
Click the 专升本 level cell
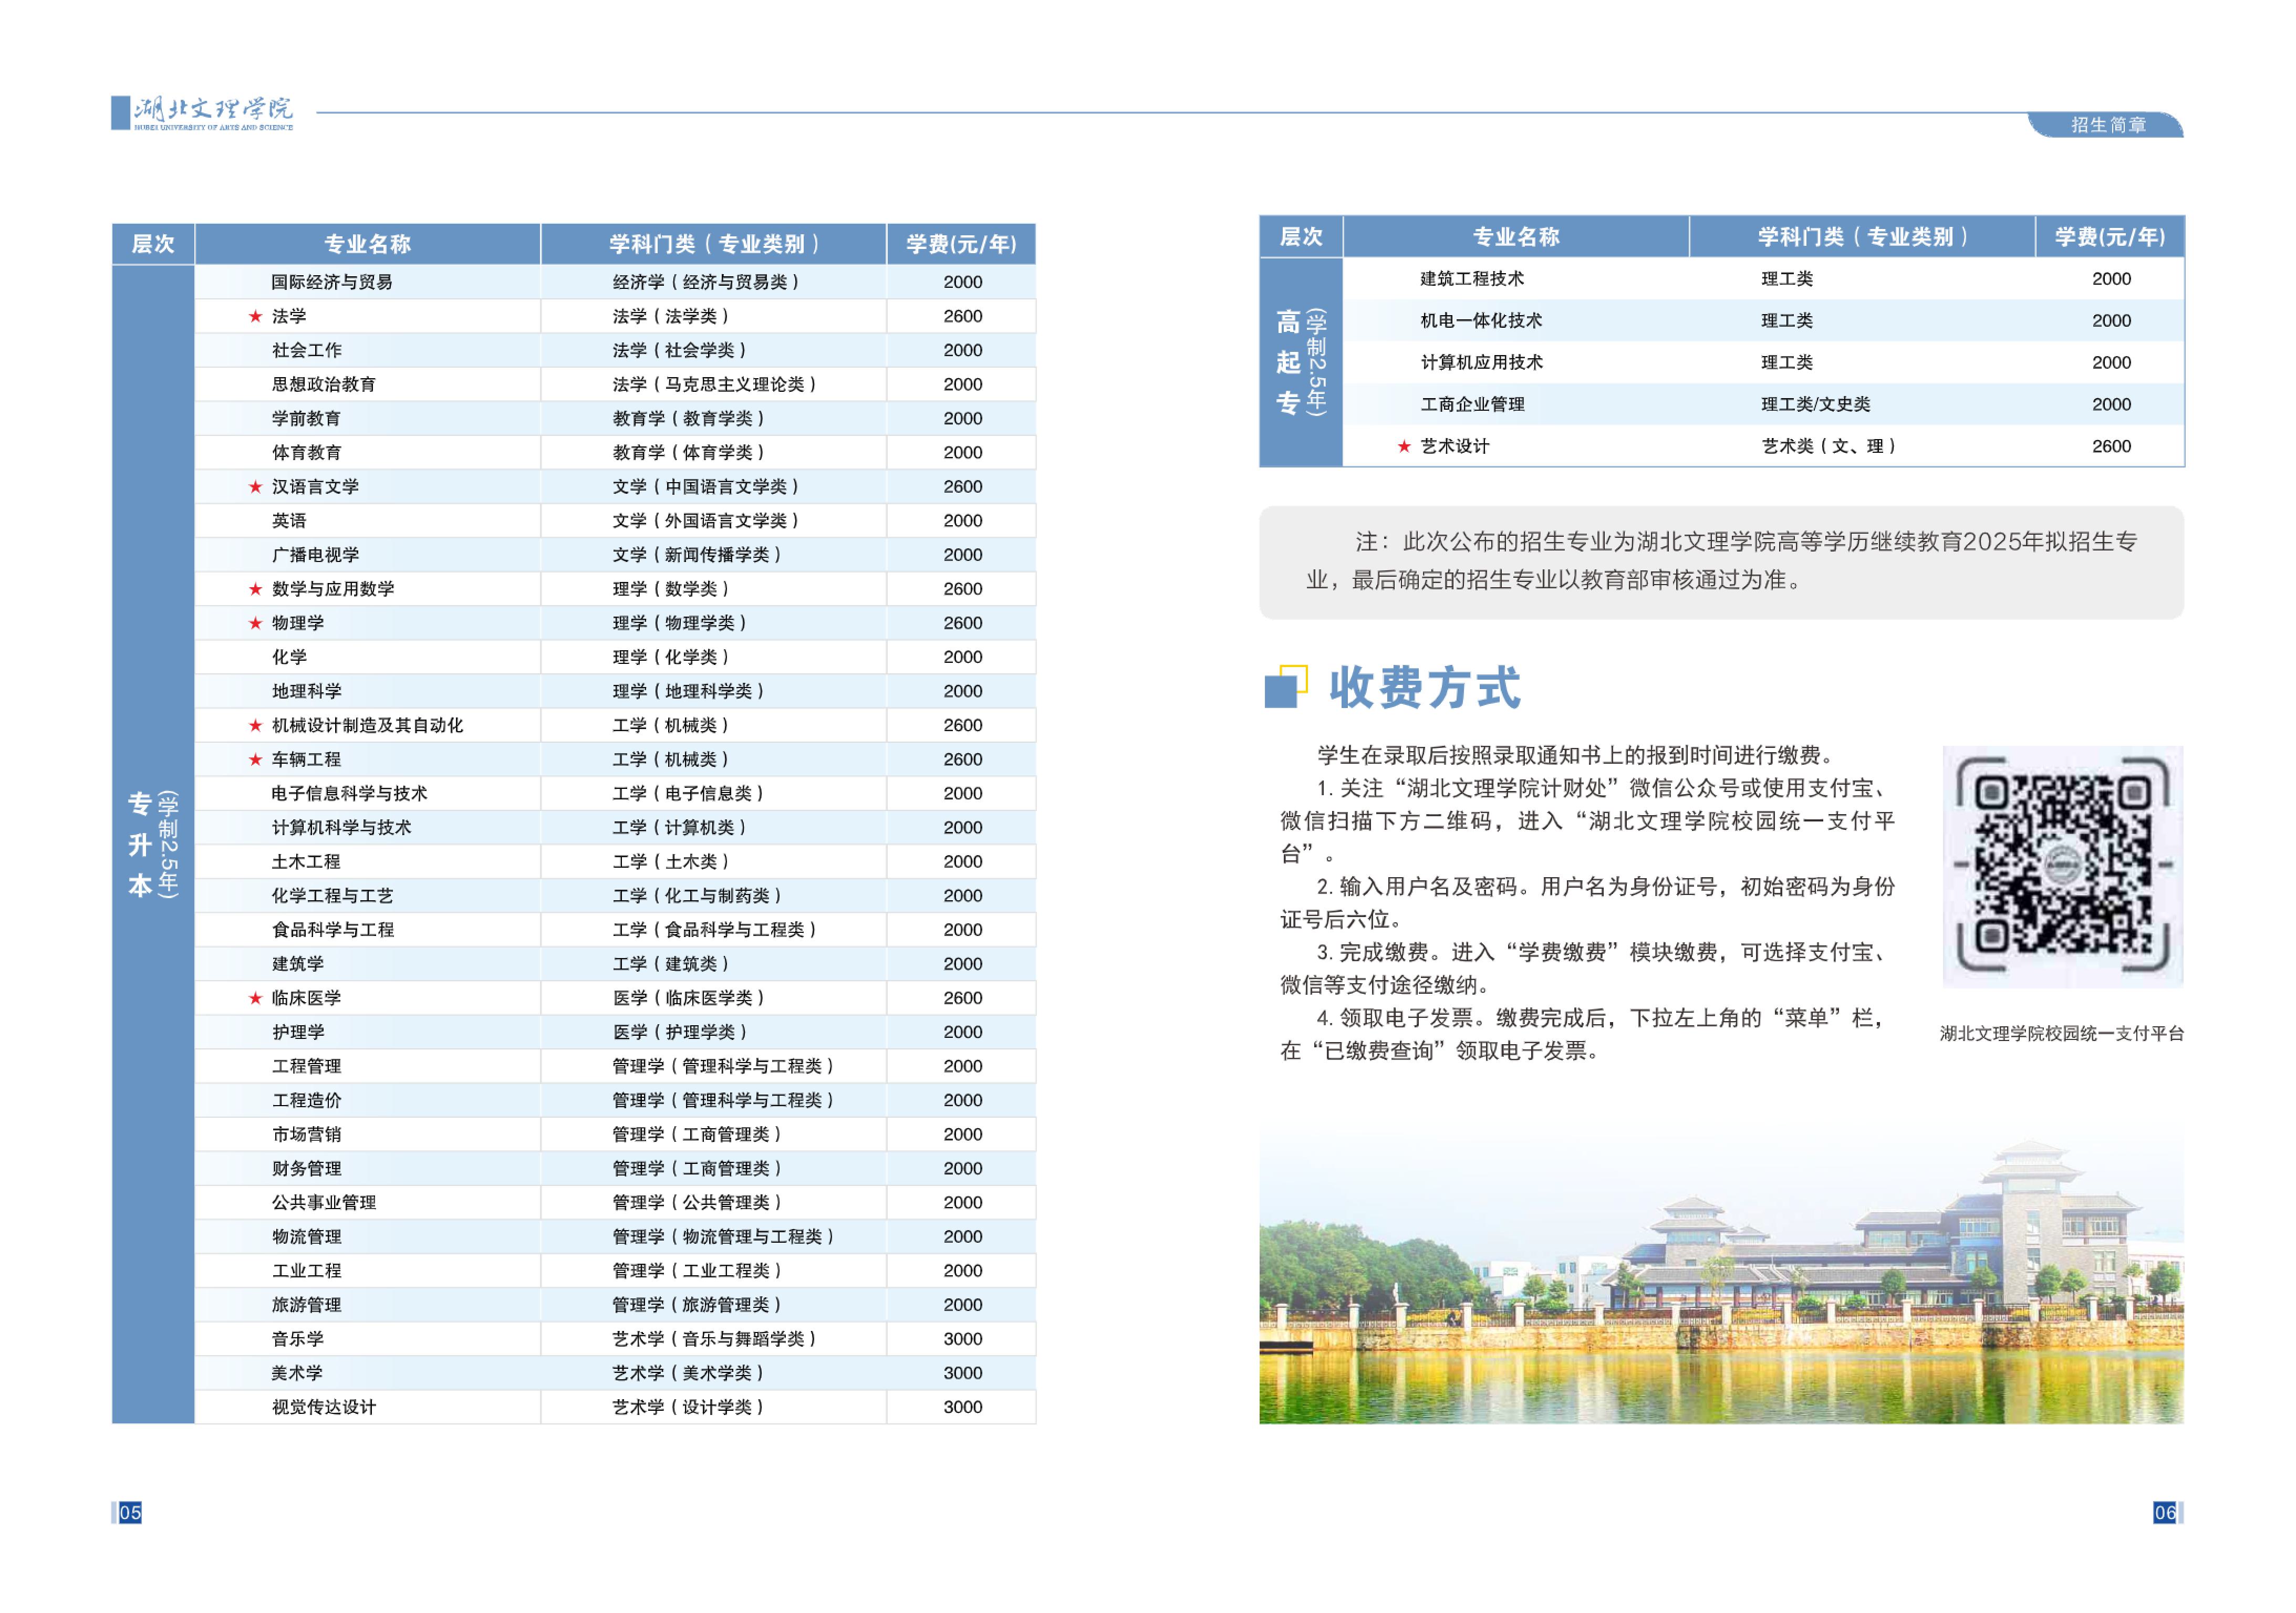[153, 844]
